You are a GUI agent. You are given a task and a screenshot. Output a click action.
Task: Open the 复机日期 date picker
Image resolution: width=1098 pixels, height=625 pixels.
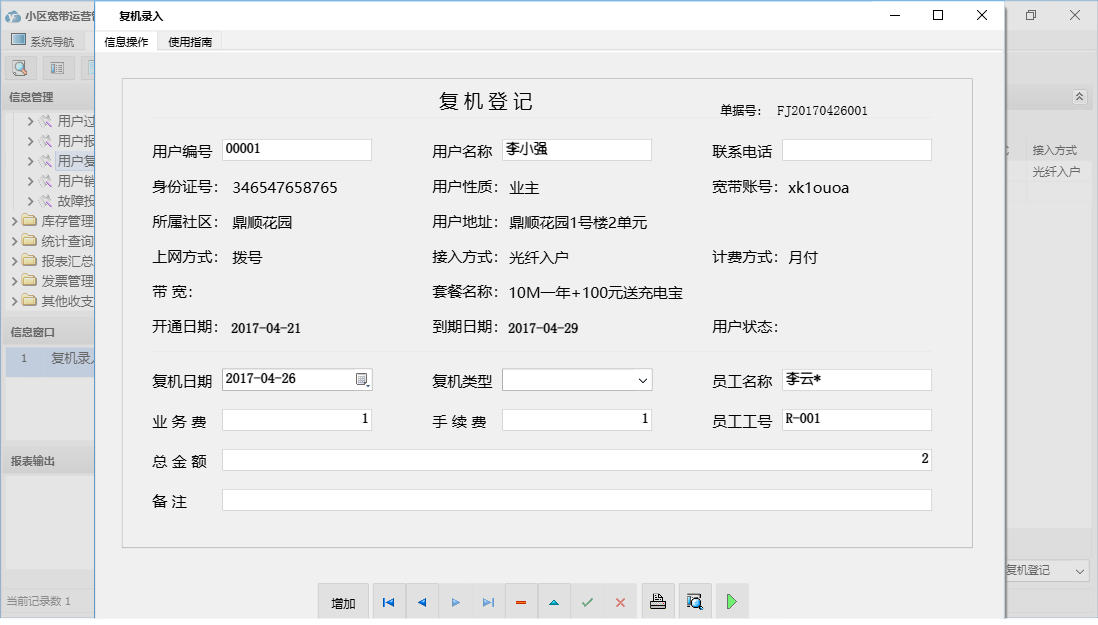[362, 380]
